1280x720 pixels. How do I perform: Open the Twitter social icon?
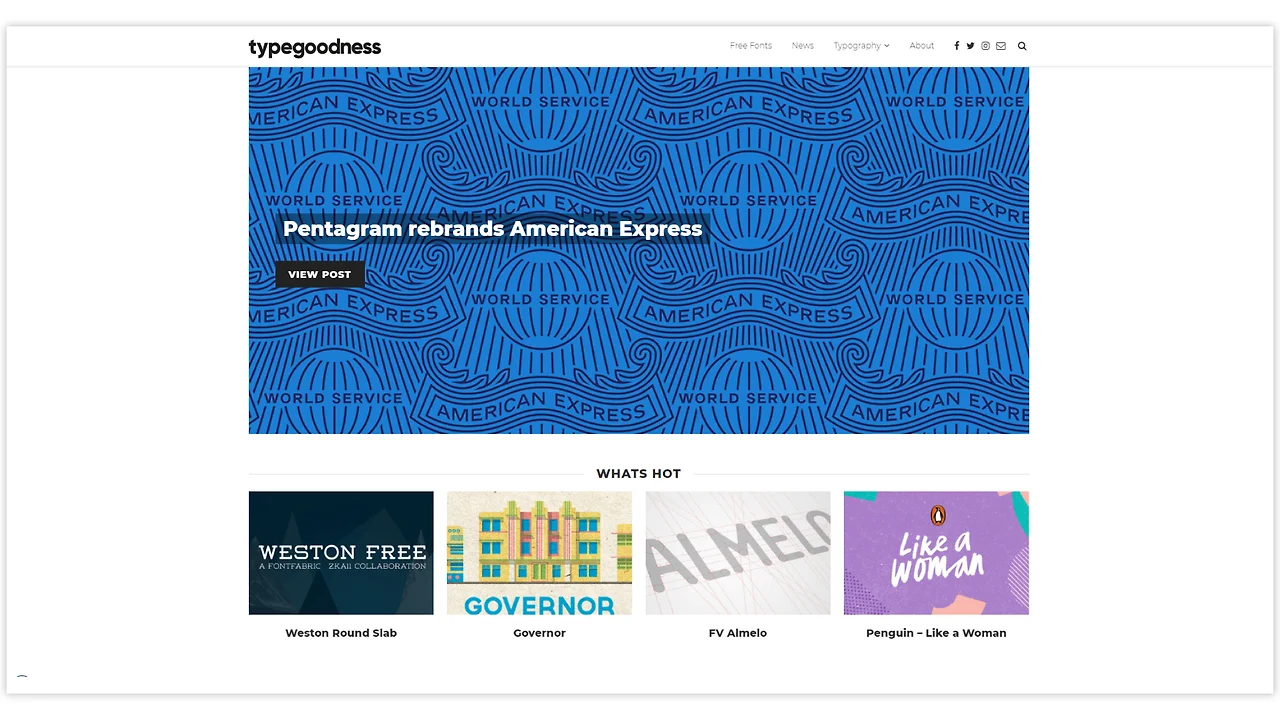(x=970, y=46)
